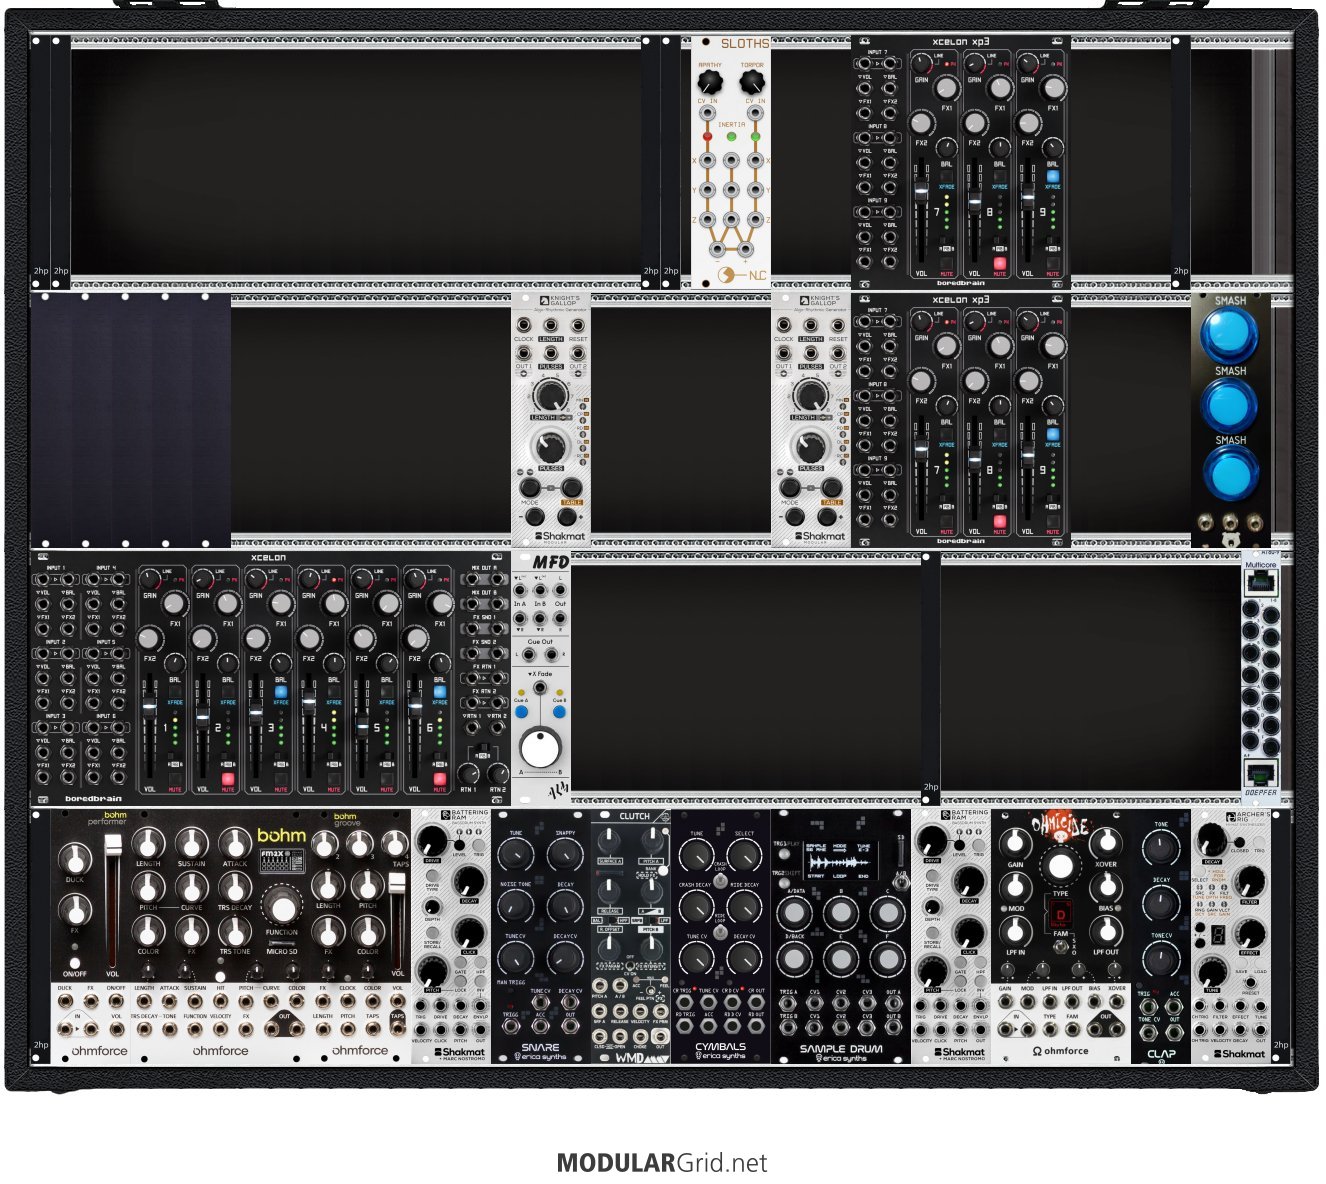
Task: Click the Xcelon channel 1 volume fader
Action: 149,706
